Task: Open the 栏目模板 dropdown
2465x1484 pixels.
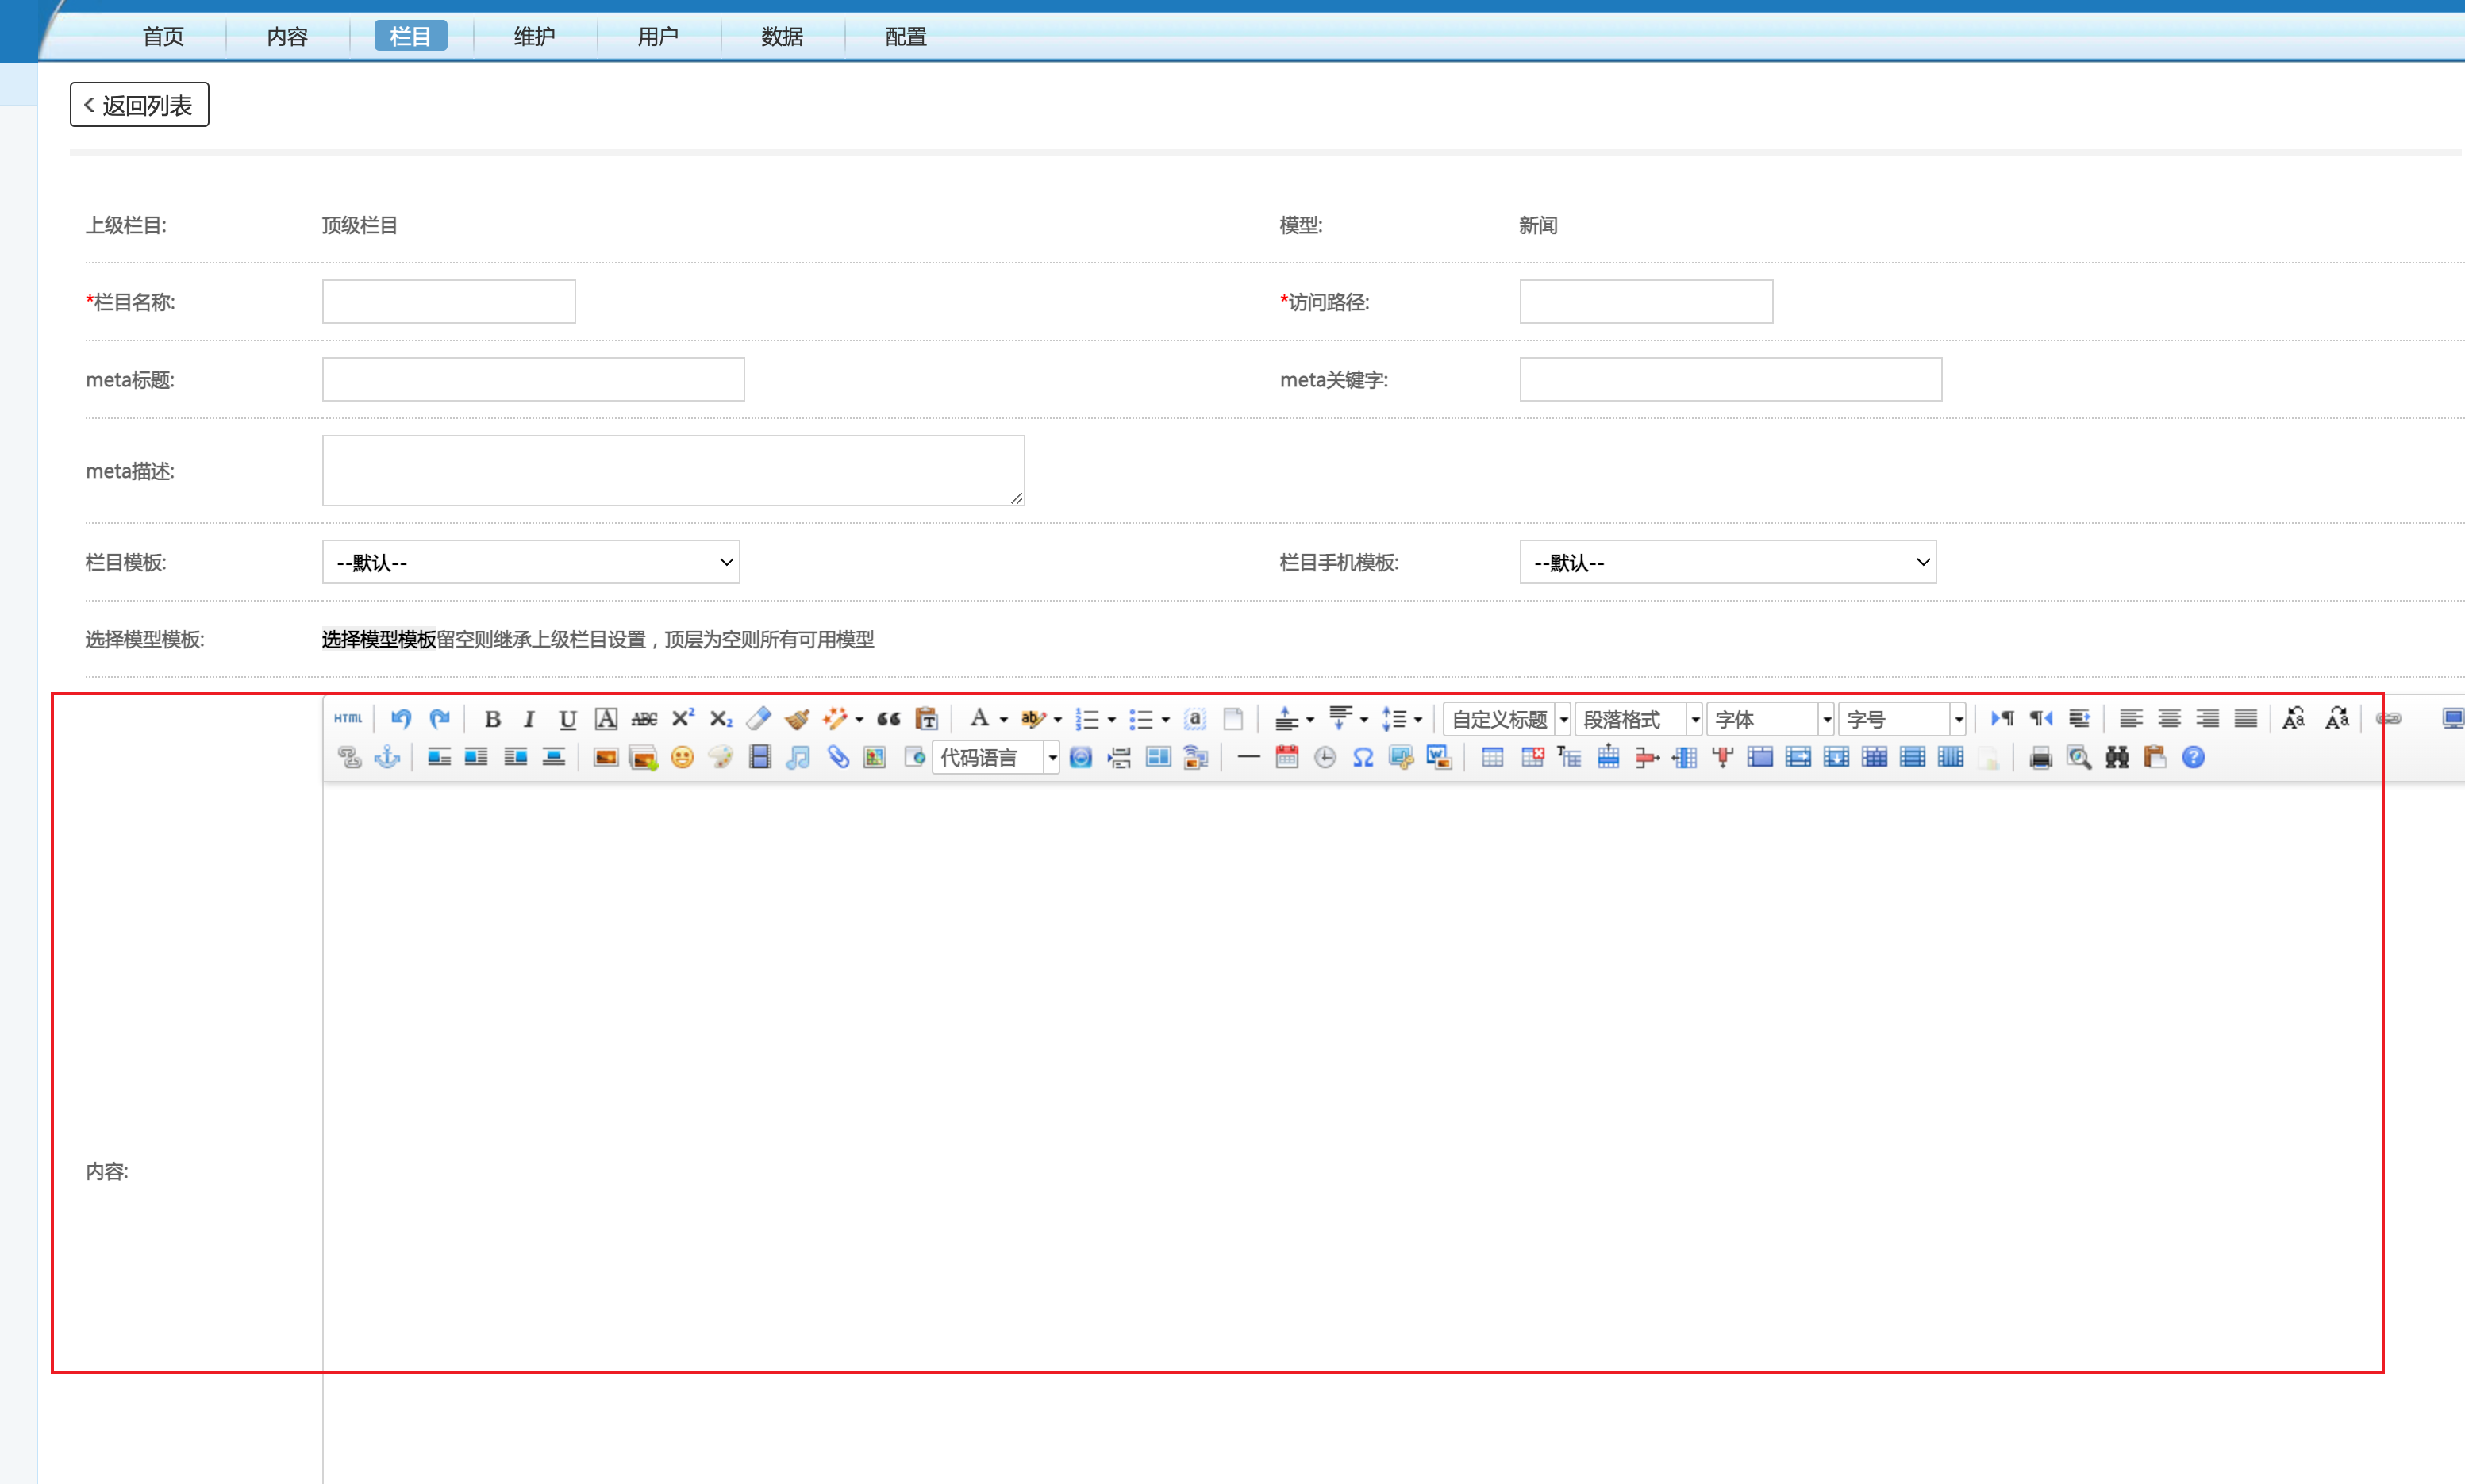Action: (530, 562)
